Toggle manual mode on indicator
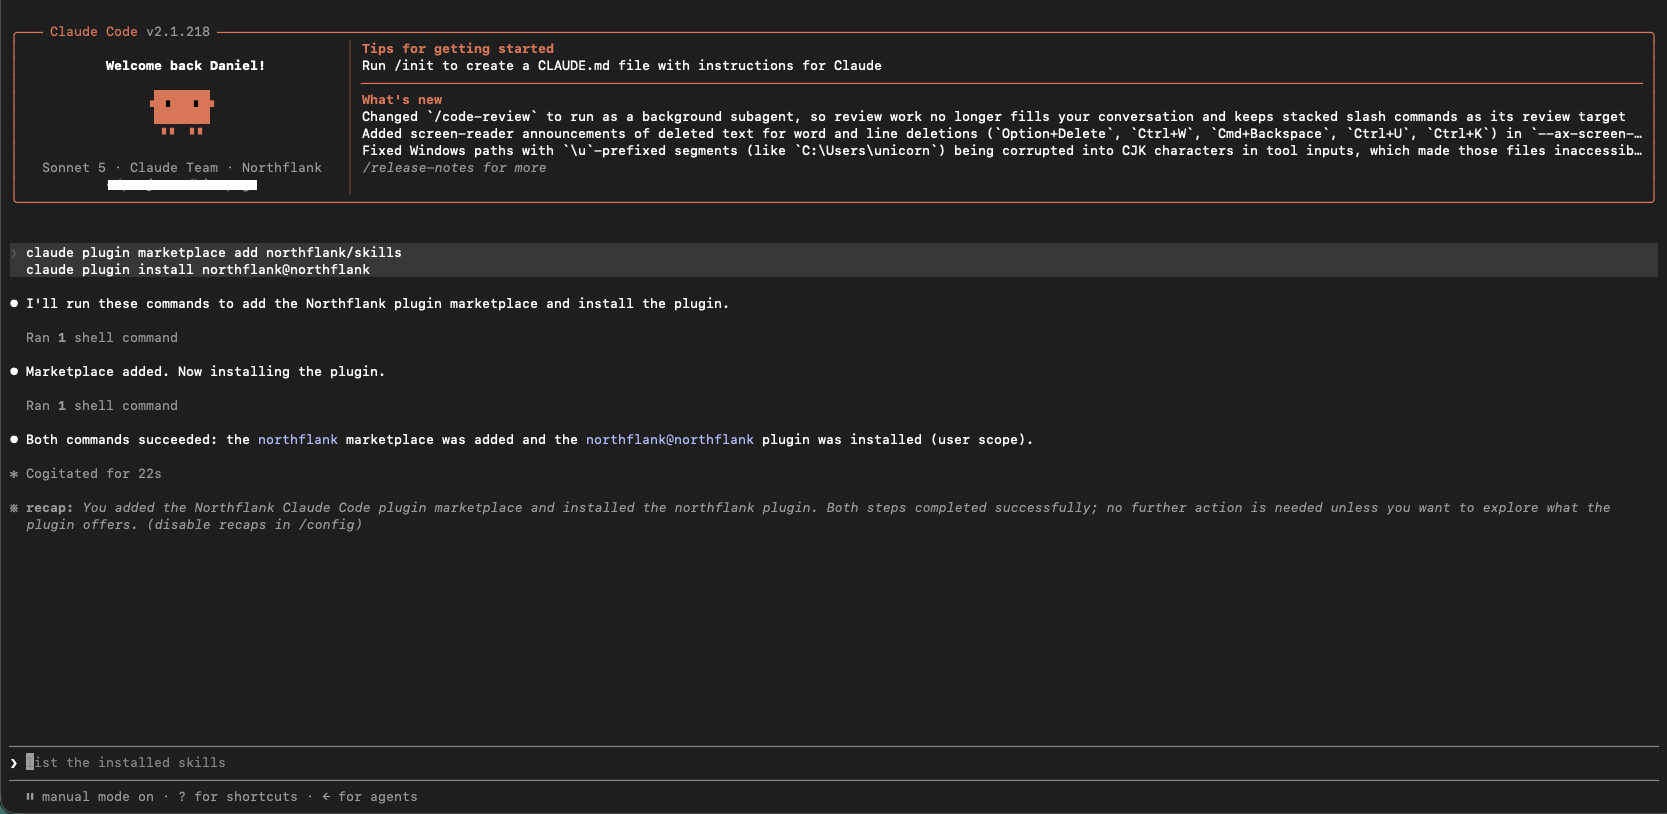Screen dimensions: 1667x814 [98, 797]
